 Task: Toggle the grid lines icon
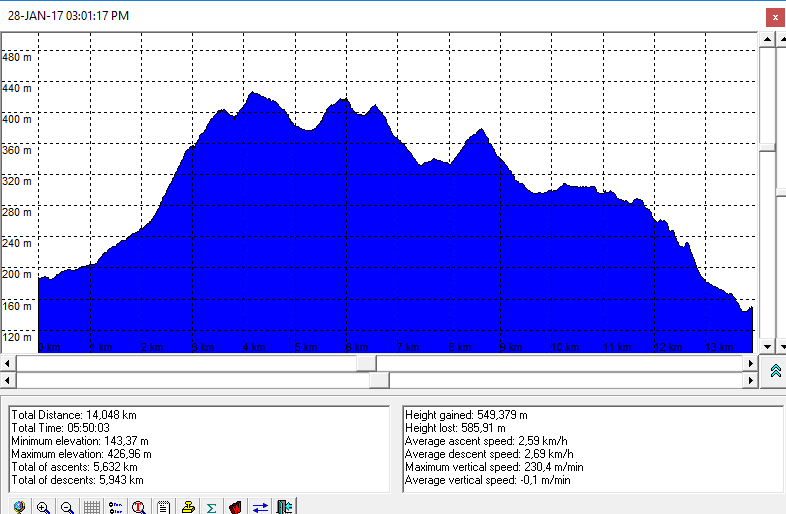[91, 506]
